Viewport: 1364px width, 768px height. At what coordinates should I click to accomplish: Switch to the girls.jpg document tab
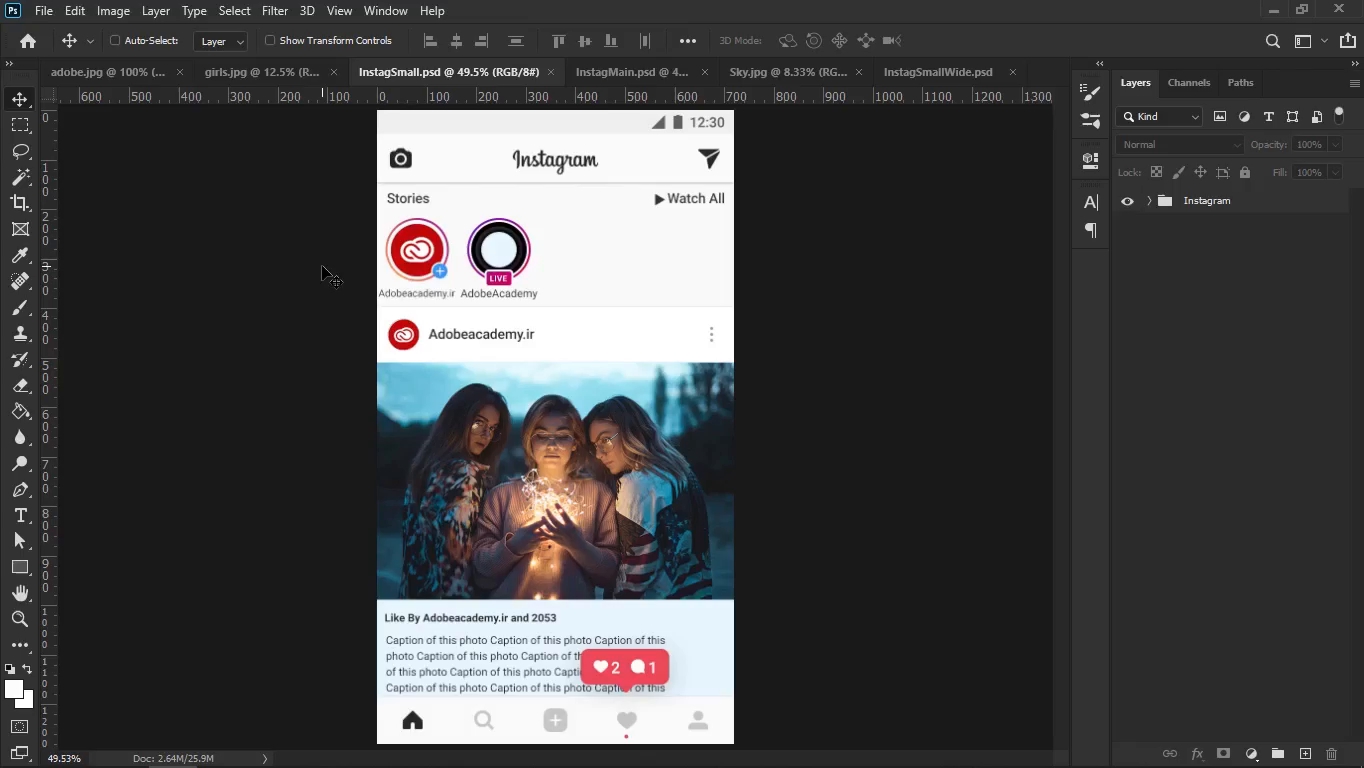click(x=261, y=72)
